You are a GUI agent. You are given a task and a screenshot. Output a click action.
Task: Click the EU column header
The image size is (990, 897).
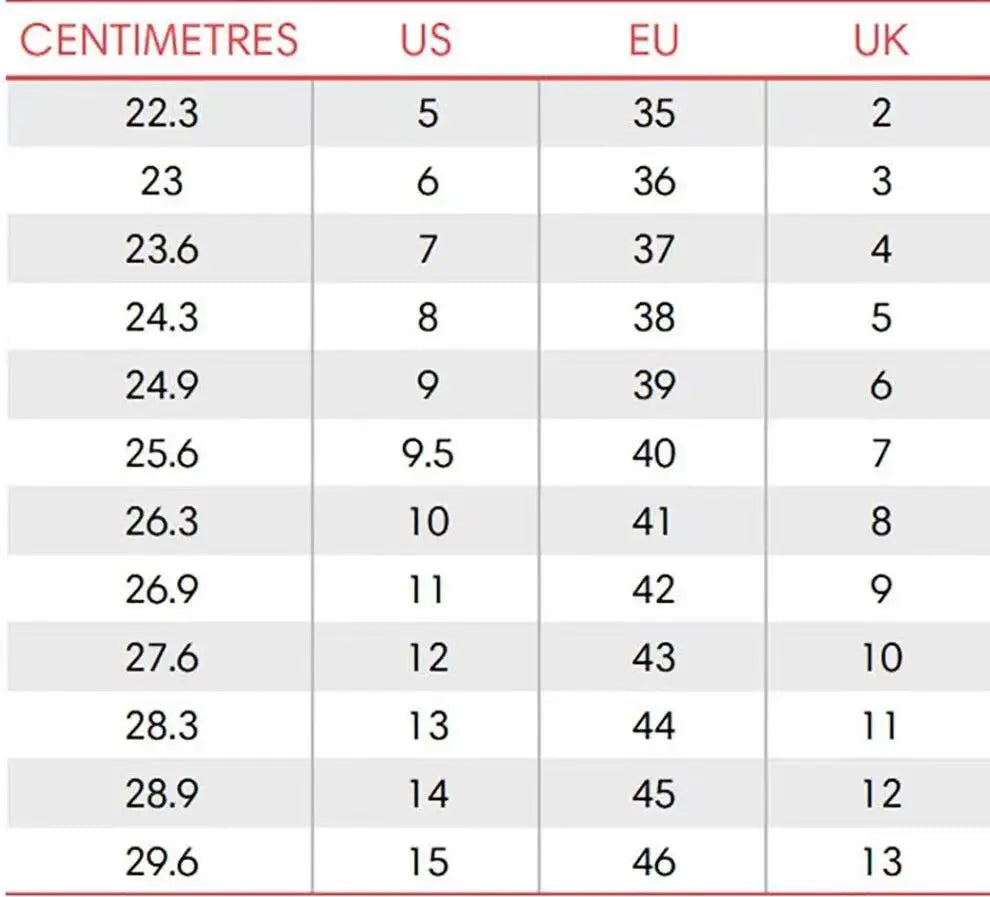654,41
